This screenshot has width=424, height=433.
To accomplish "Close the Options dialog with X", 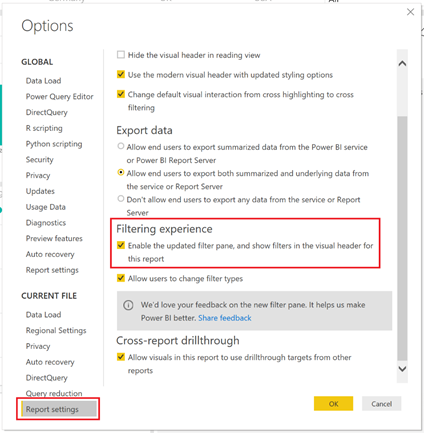I will [410, 12].
